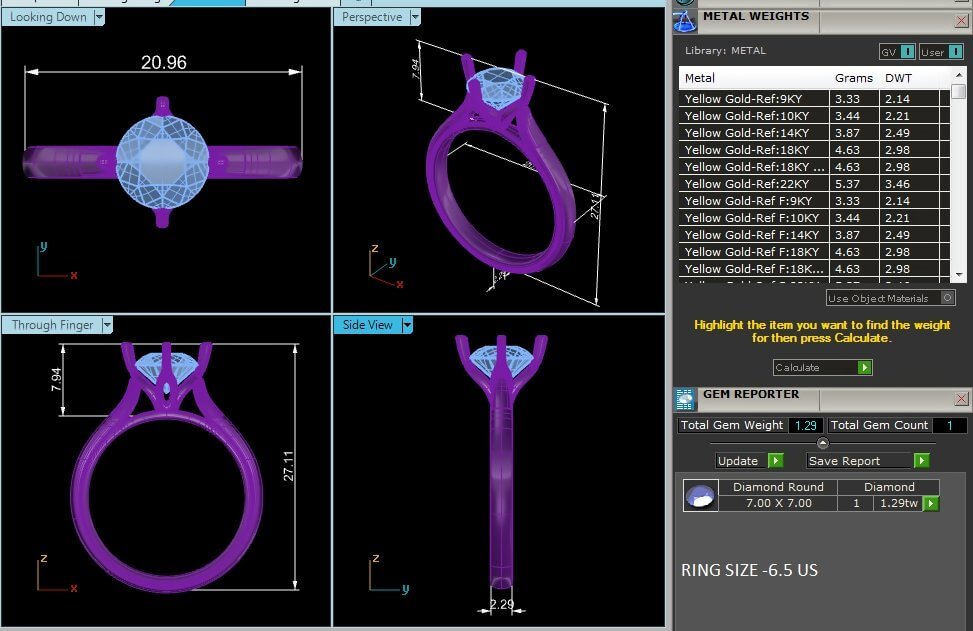The image size is (973, 631).
Task: Open the Looking Down viewport dropdown
Action: 98,17
